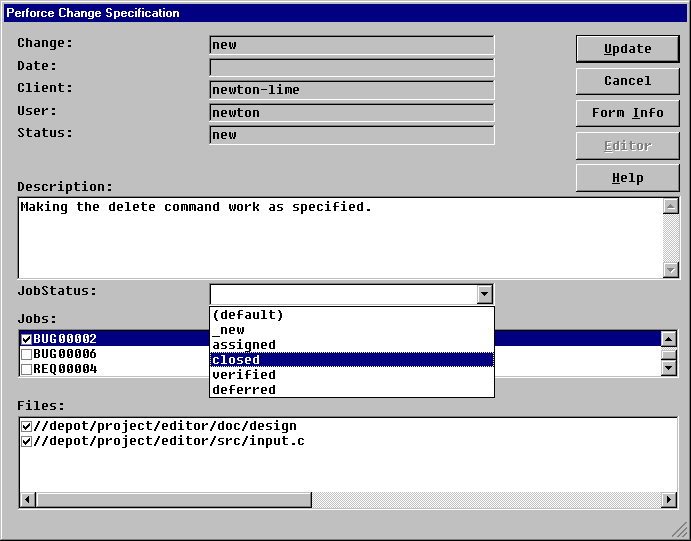The image size is (691, 541).
Task: Choose "deferred" from dropdown list
Action: (351, 390)
